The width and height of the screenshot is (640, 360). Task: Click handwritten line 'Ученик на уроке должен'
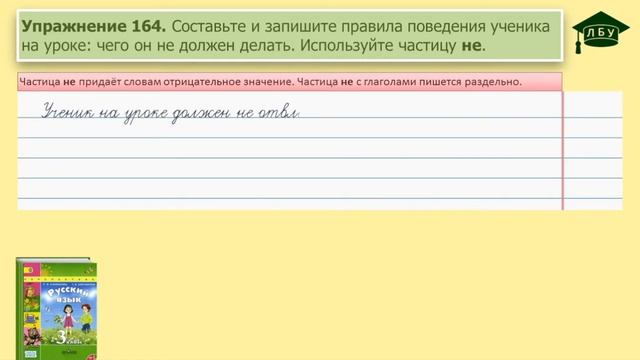coord(136,112)
